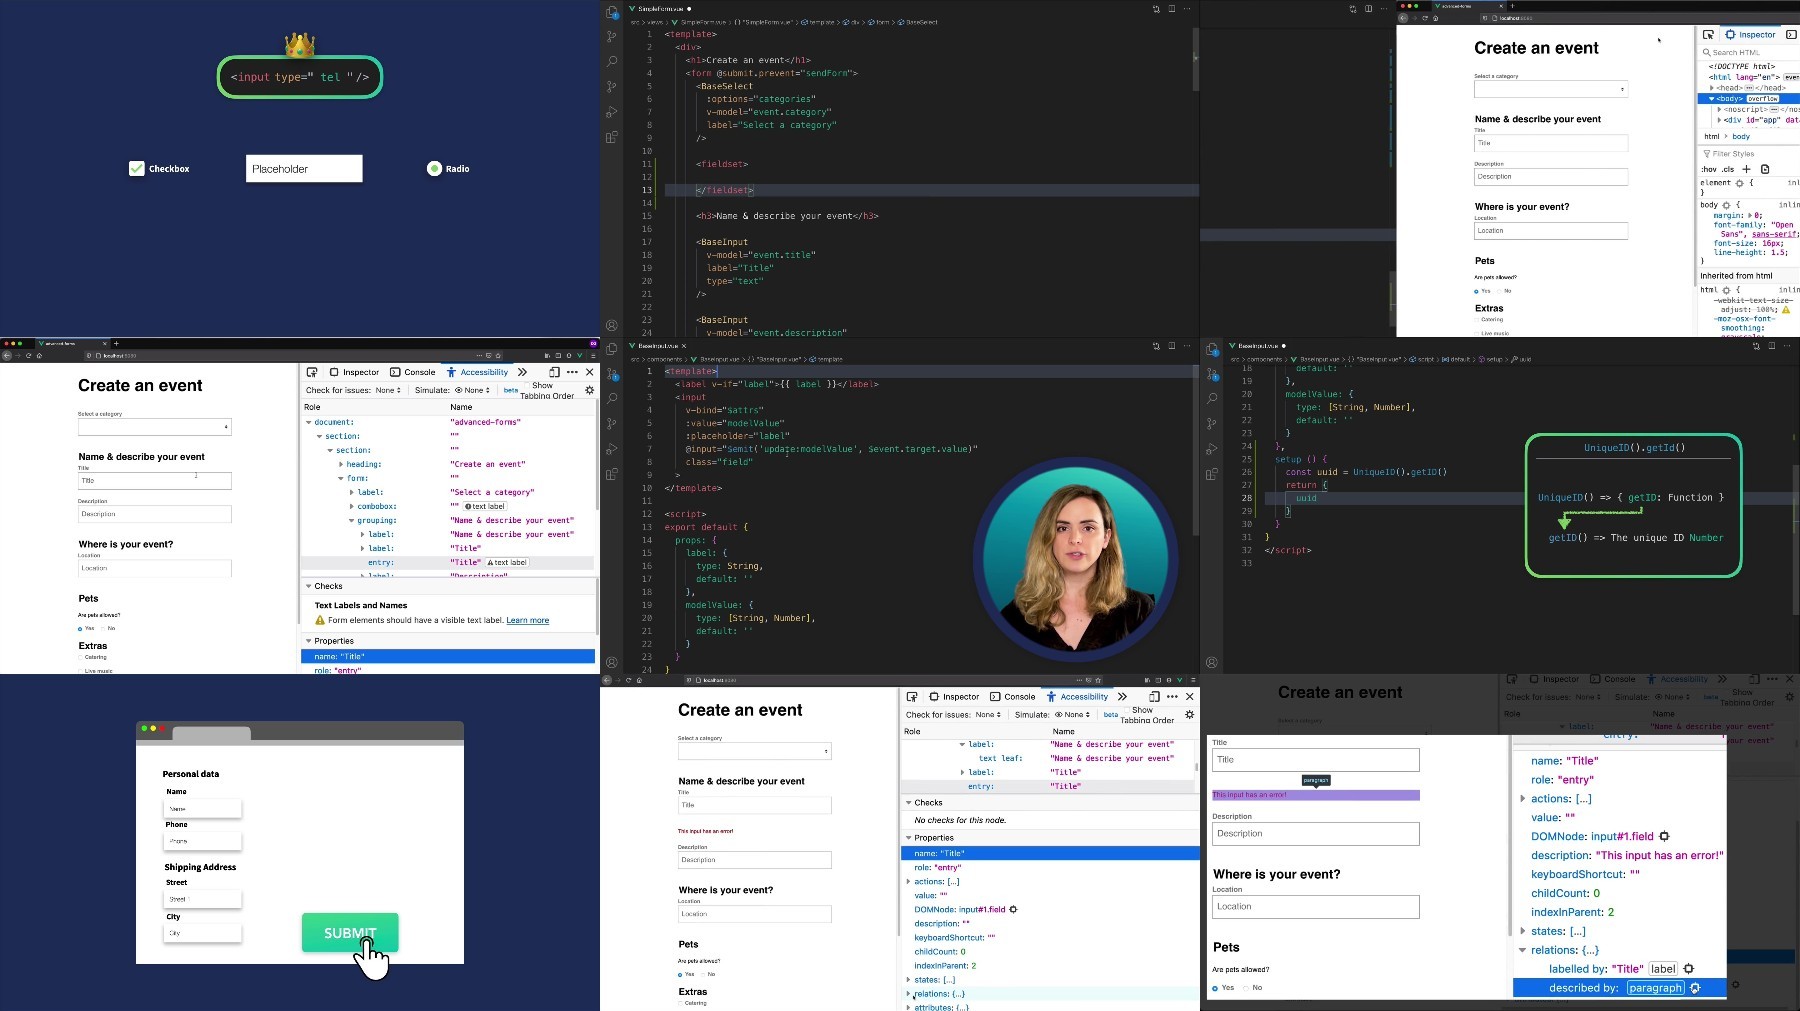This screenshot has width=1800, height=1011.
Task: Open Explorer in the BaseInput.vue template editor
Action: (x=612, y=349)
